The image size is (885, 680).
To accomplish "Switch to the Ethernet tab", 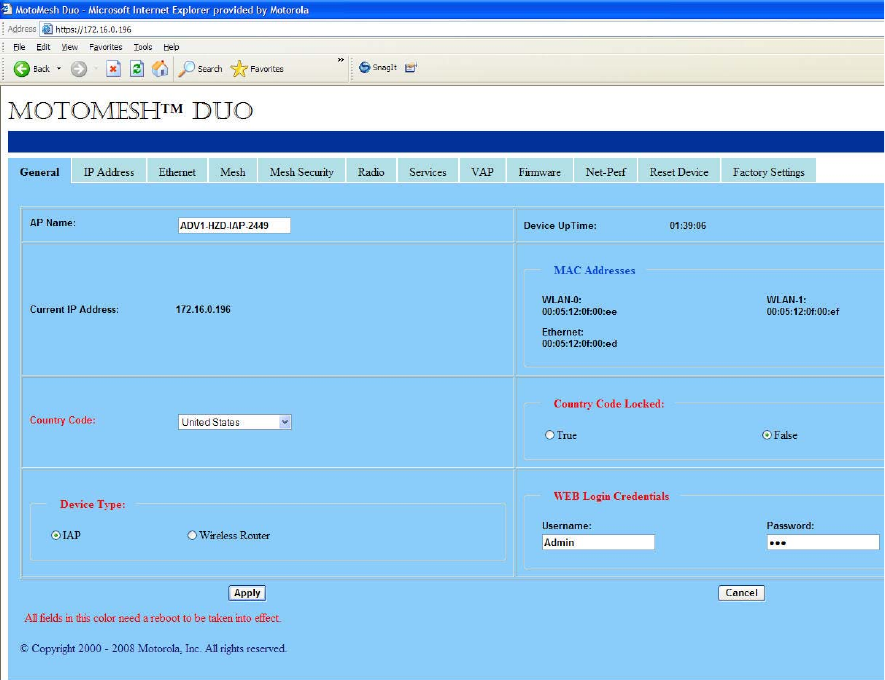I will point(177,172).
